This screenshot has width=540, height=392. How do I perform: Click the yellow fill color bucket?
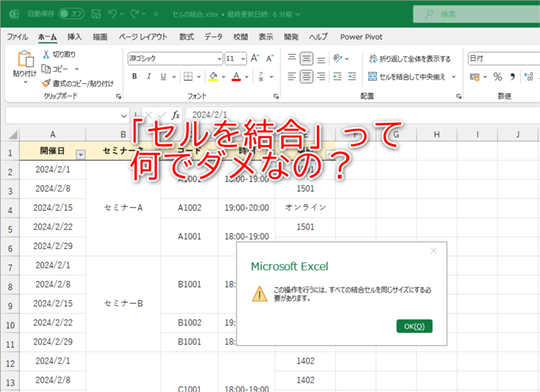(213, 76)
